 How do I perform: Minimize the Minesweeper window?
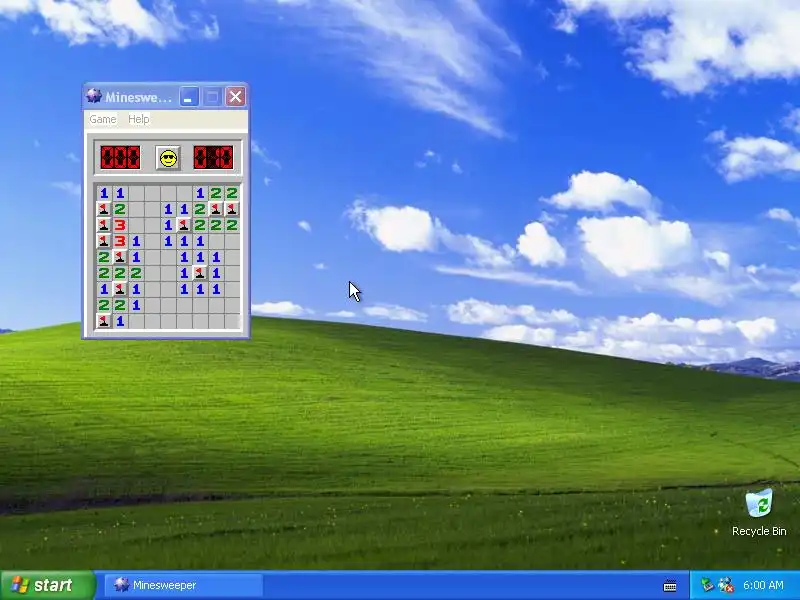click(189, 96)
